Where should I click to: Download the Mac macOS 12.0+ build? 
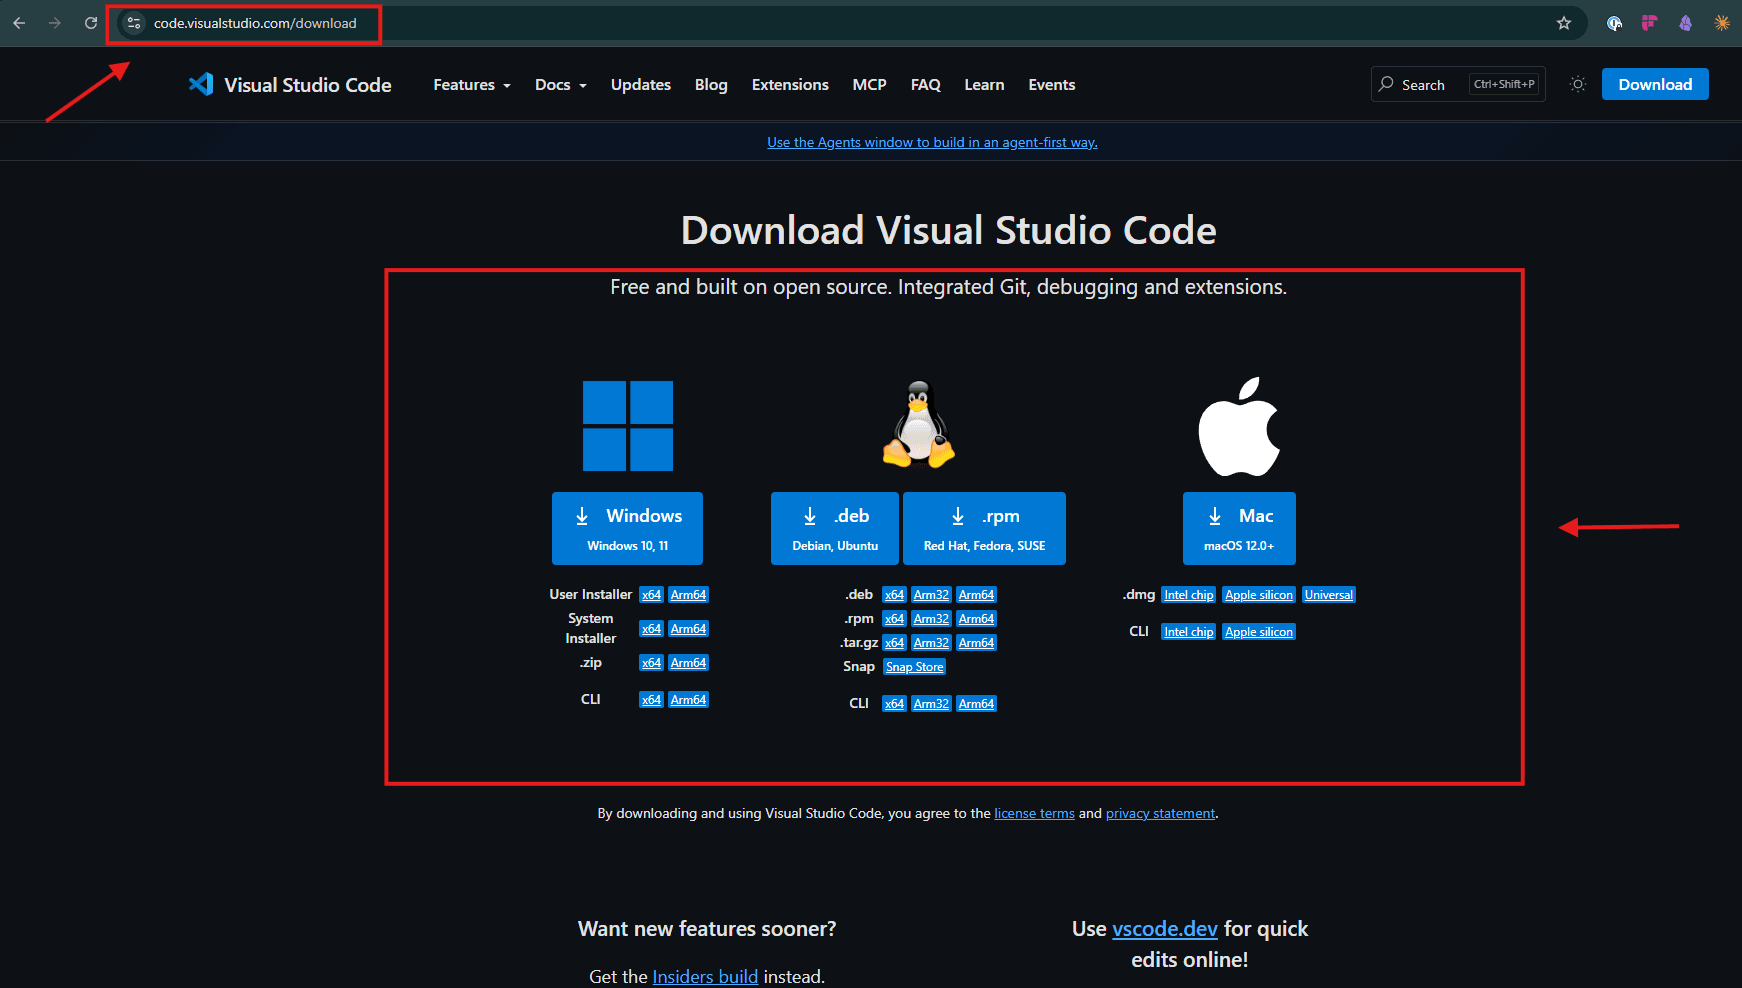tap(1239, 528)
